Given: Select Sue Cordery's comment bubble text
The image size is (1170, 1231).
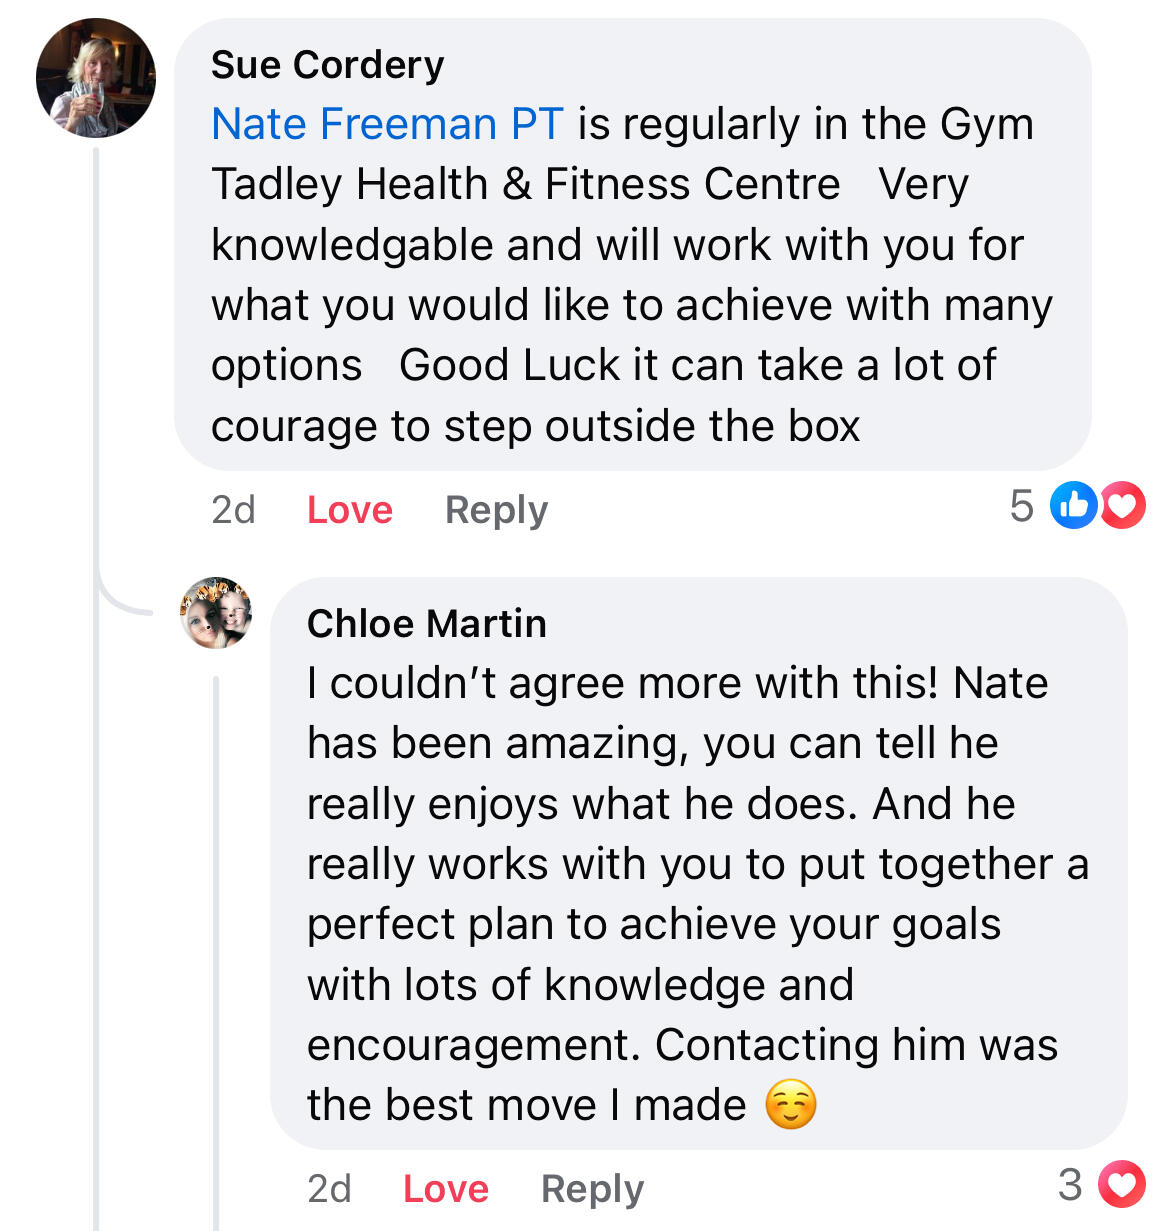Looking at the screenshot, I should [630, 275].
